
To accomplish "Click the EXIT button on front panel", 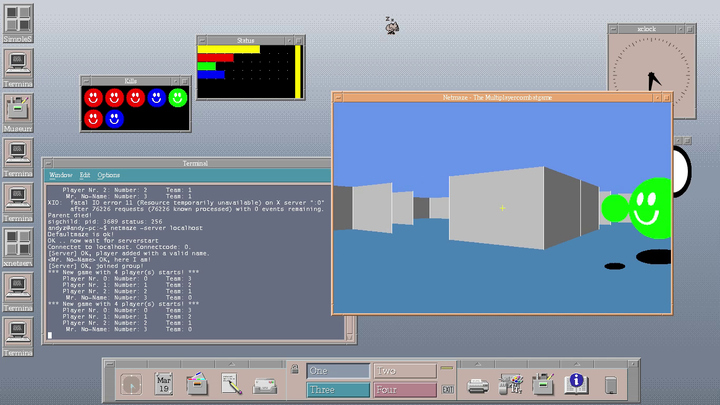I will (449, 389).
